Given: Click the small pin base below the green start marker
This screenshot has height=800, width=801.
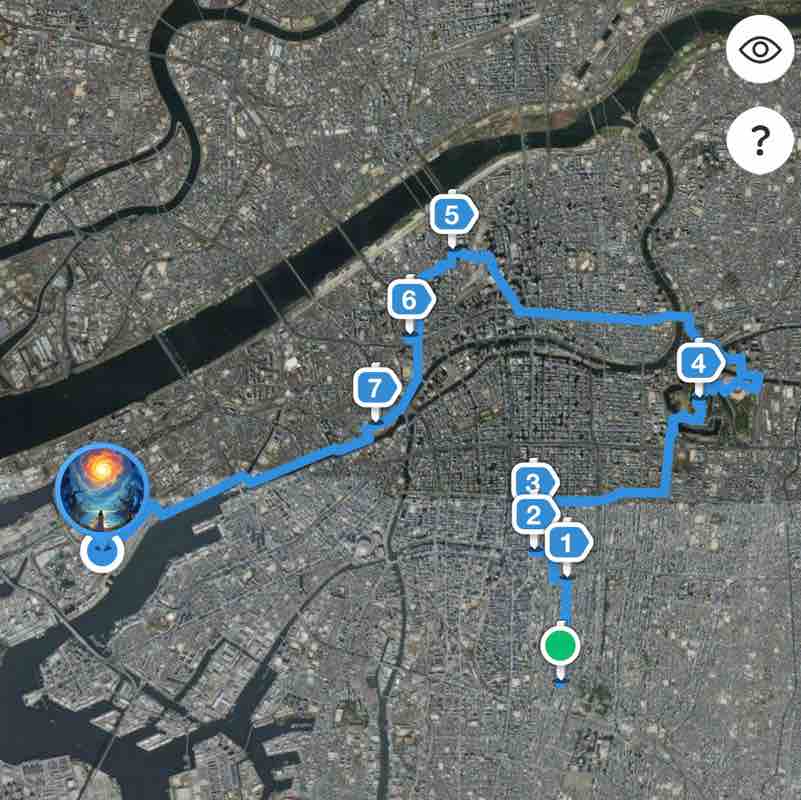Looking at the screenshot, I should 560,681.
